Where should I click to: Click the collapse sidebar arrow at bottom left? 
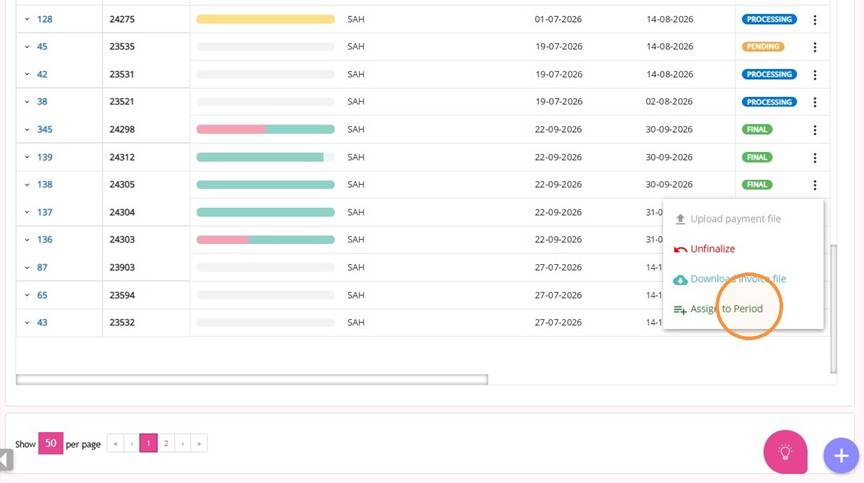(6, 460)
